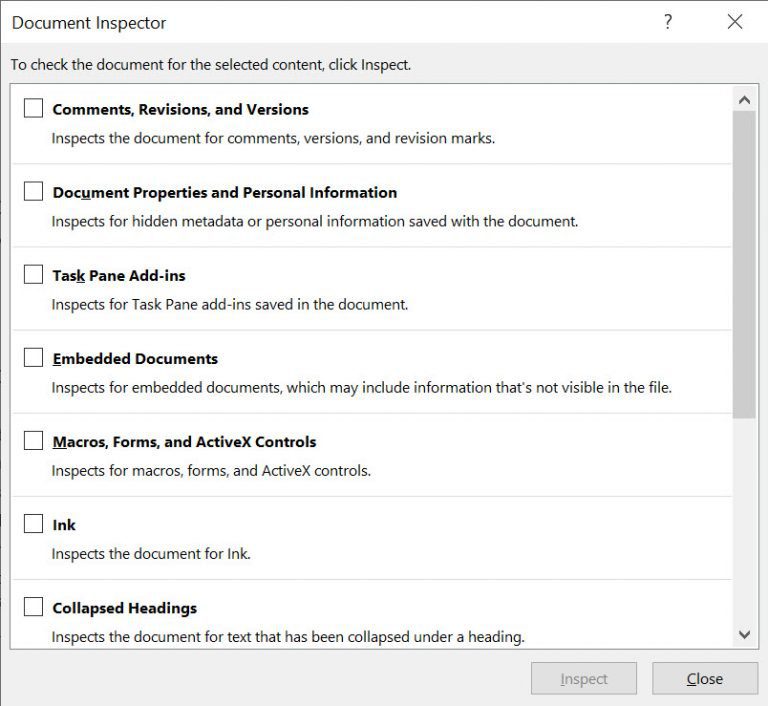
Task: Enable Document Properties and Personal Information checkbox
Action: coord(33,191)
